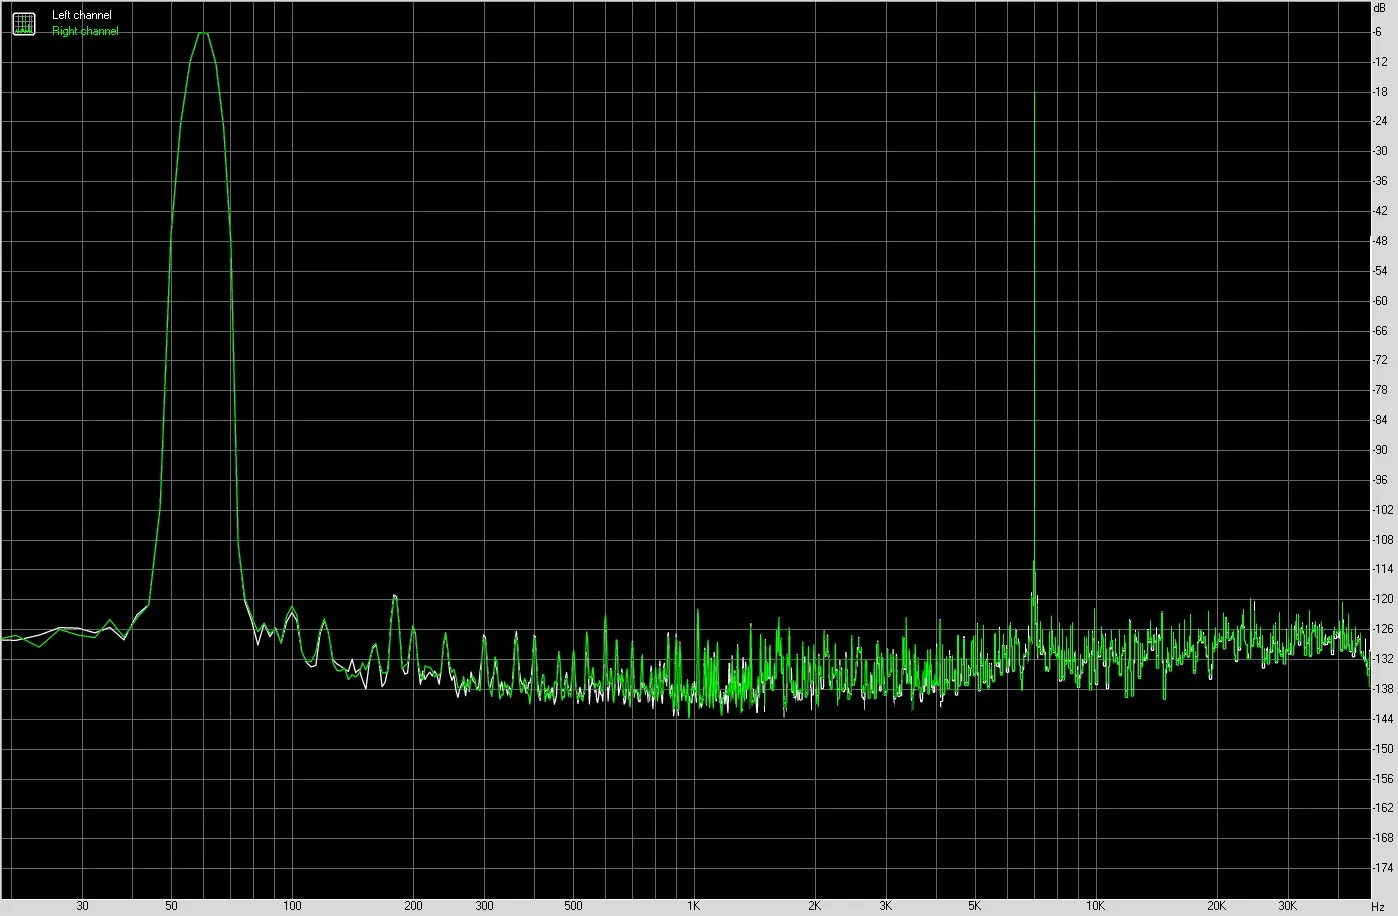The height and width of the screenshot is (916, 1398).
Task: Click the "-90" level axis label
Action: point(1381,450)
